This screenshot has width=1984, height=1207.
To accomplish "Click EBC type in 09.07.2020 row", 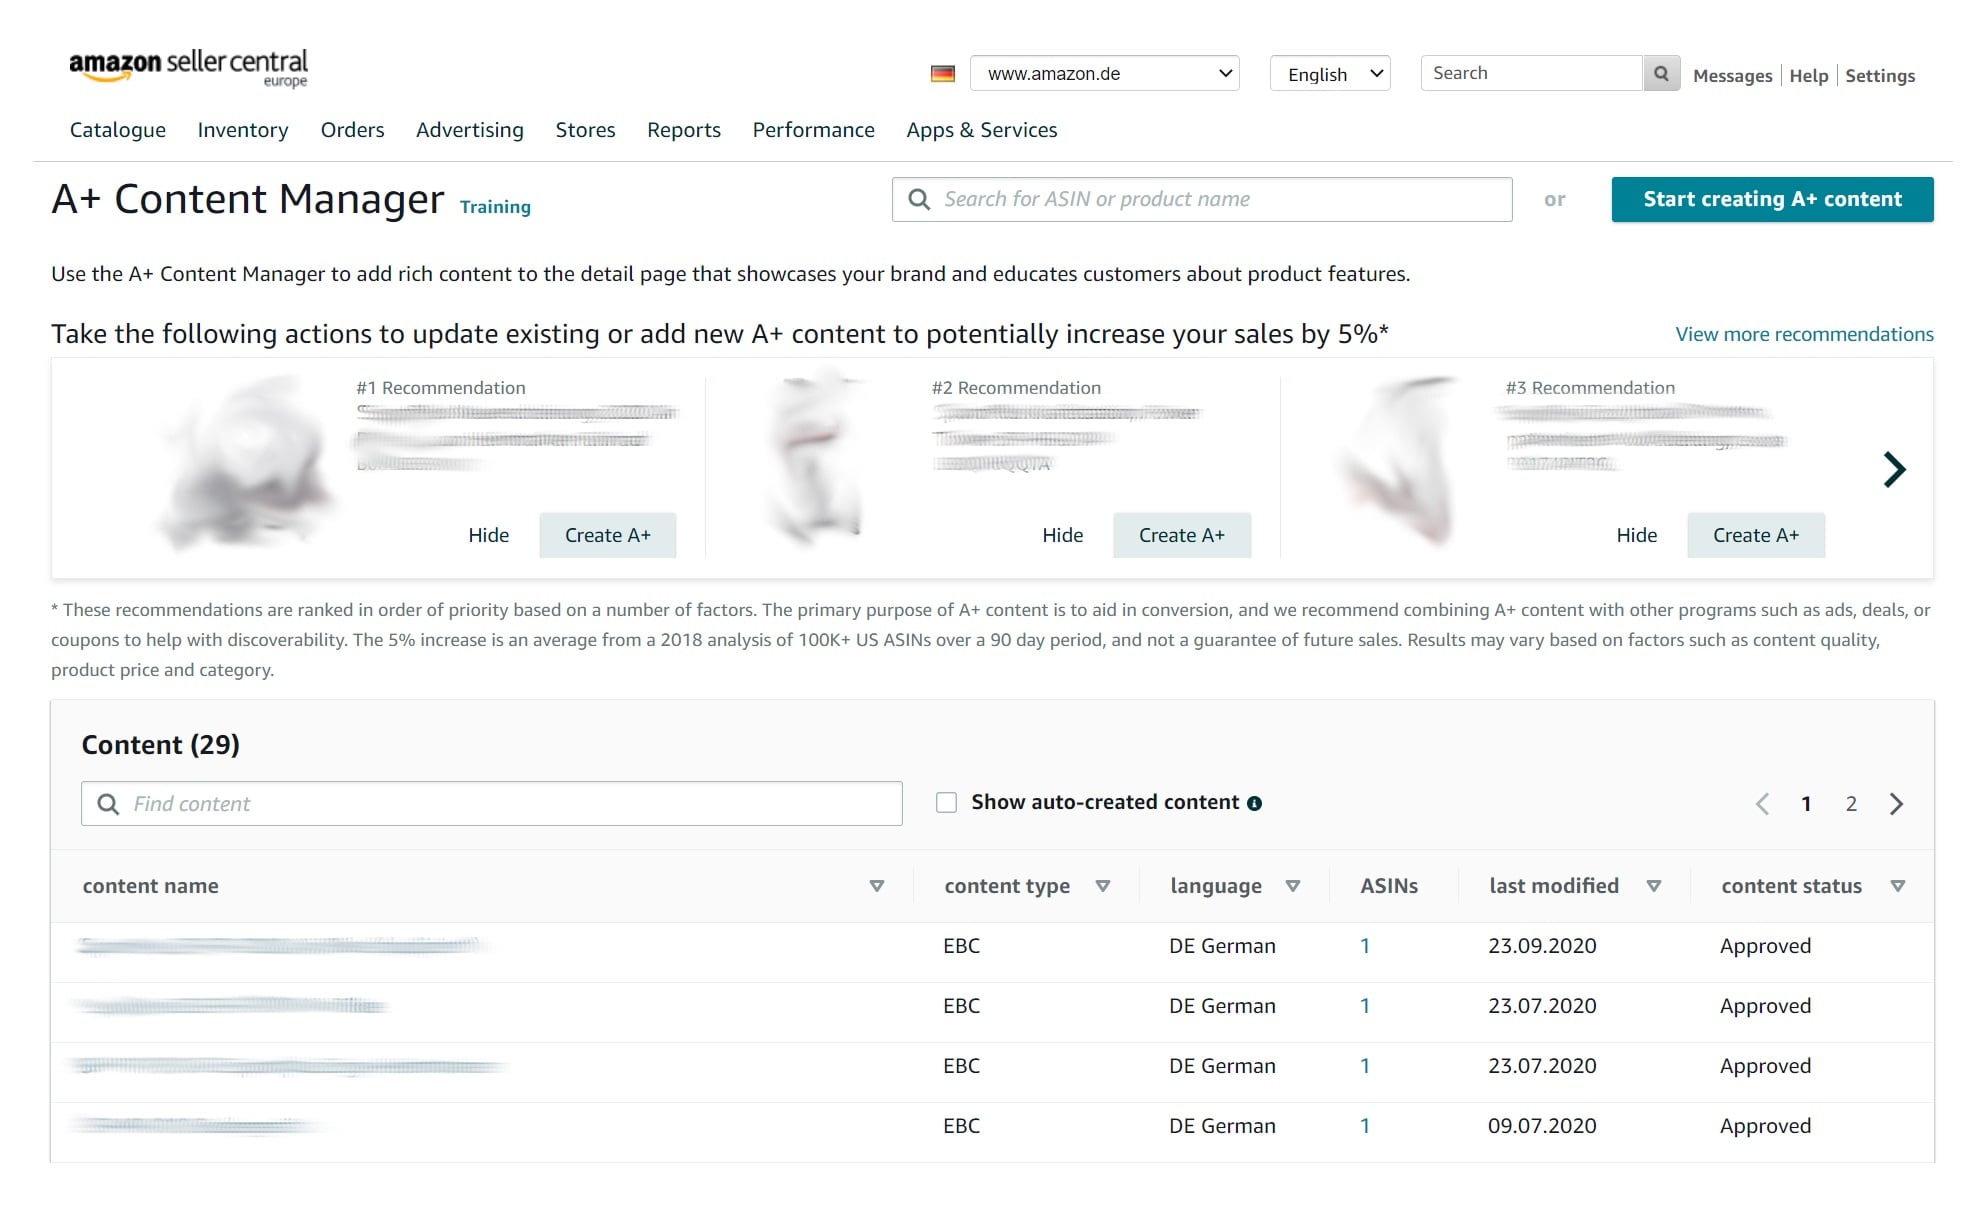I will (961, 1126).
